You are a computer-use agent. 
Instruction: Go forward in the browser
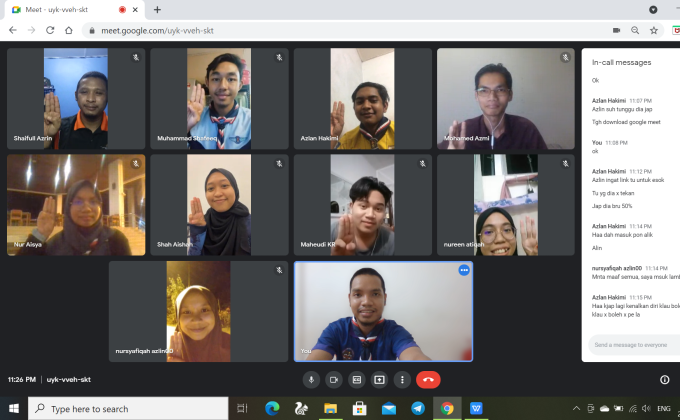[32, 30]
